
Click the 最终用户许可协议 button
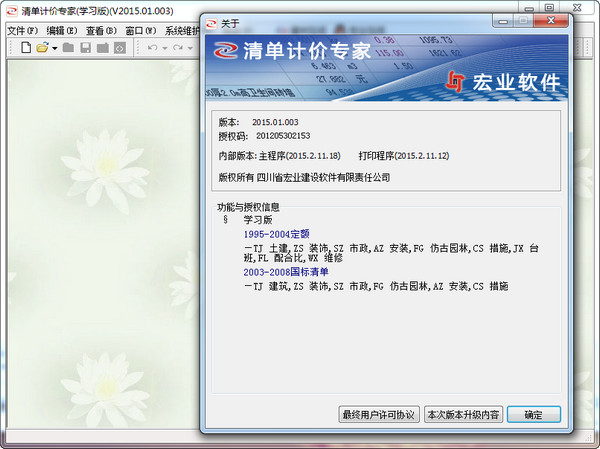click(x=379, y=415)
